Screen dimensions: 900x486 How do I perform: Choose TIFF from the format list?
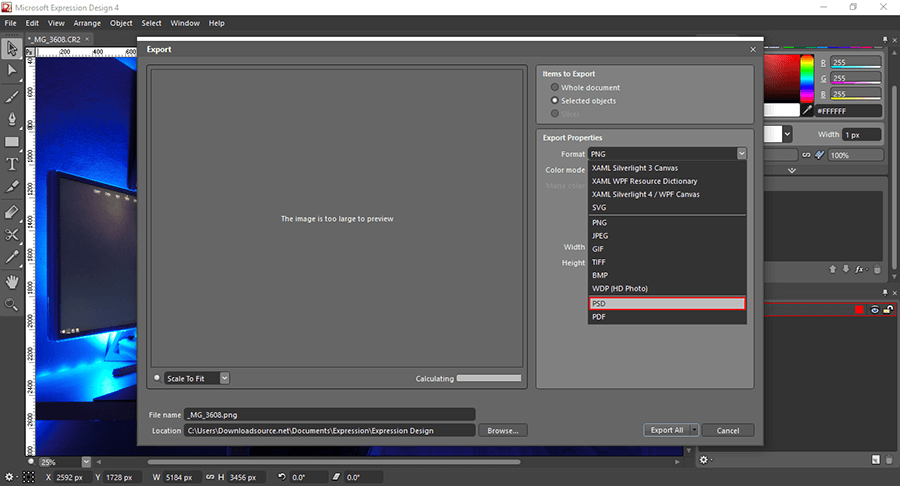click(667, 262)
